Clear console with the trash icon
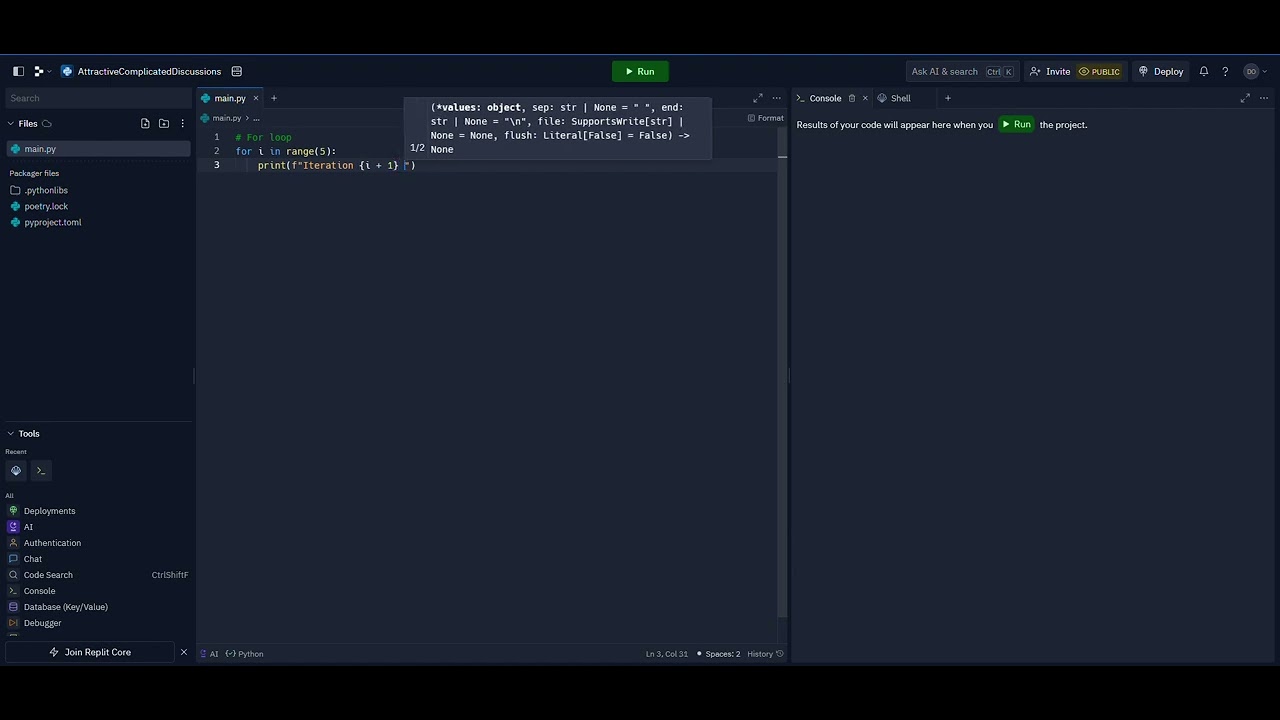The width and height of the screenshot is (1280, 720). point(852,98)
